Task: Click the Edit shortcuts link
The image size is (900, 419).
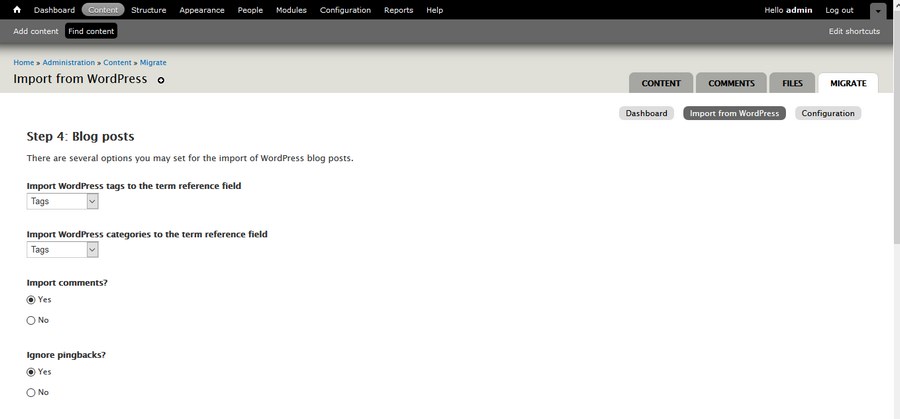Action: pyautogui.click(x=854, y=31)
